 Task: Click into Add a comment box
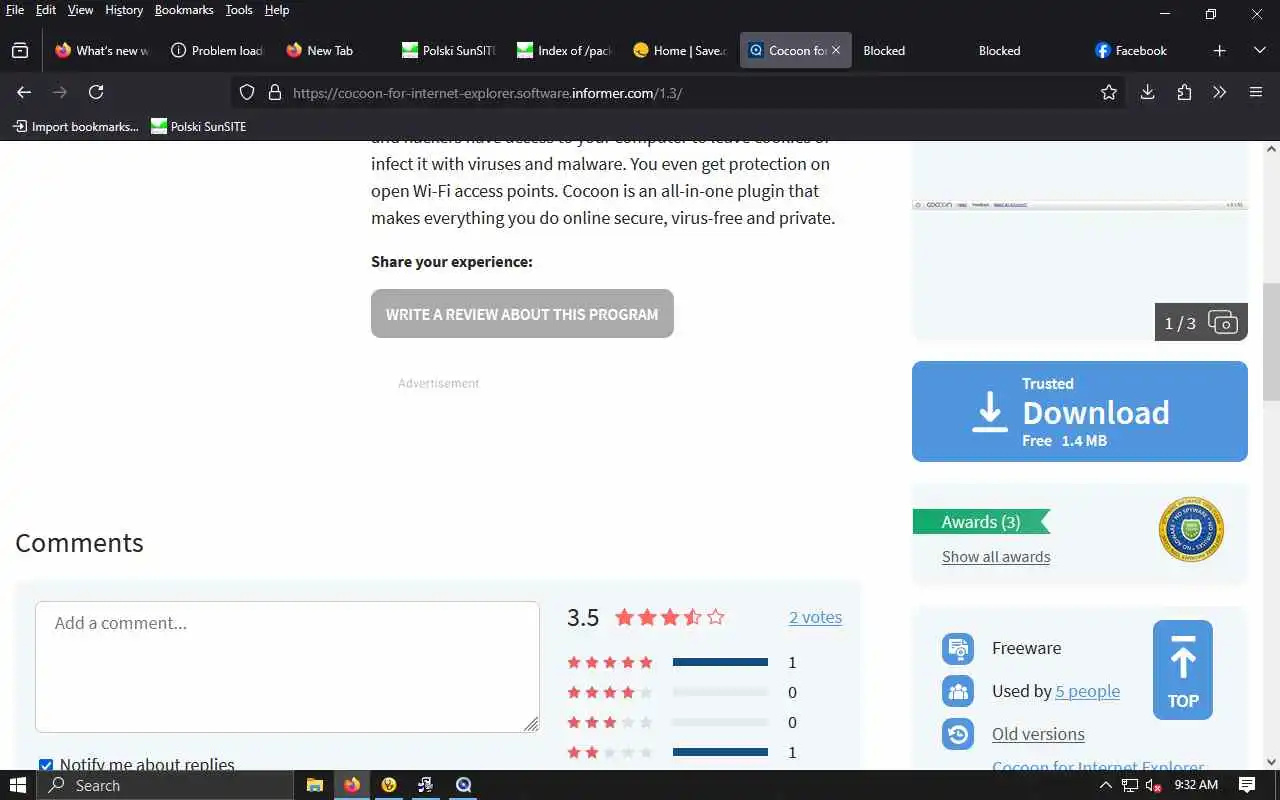tap(287, 667)
